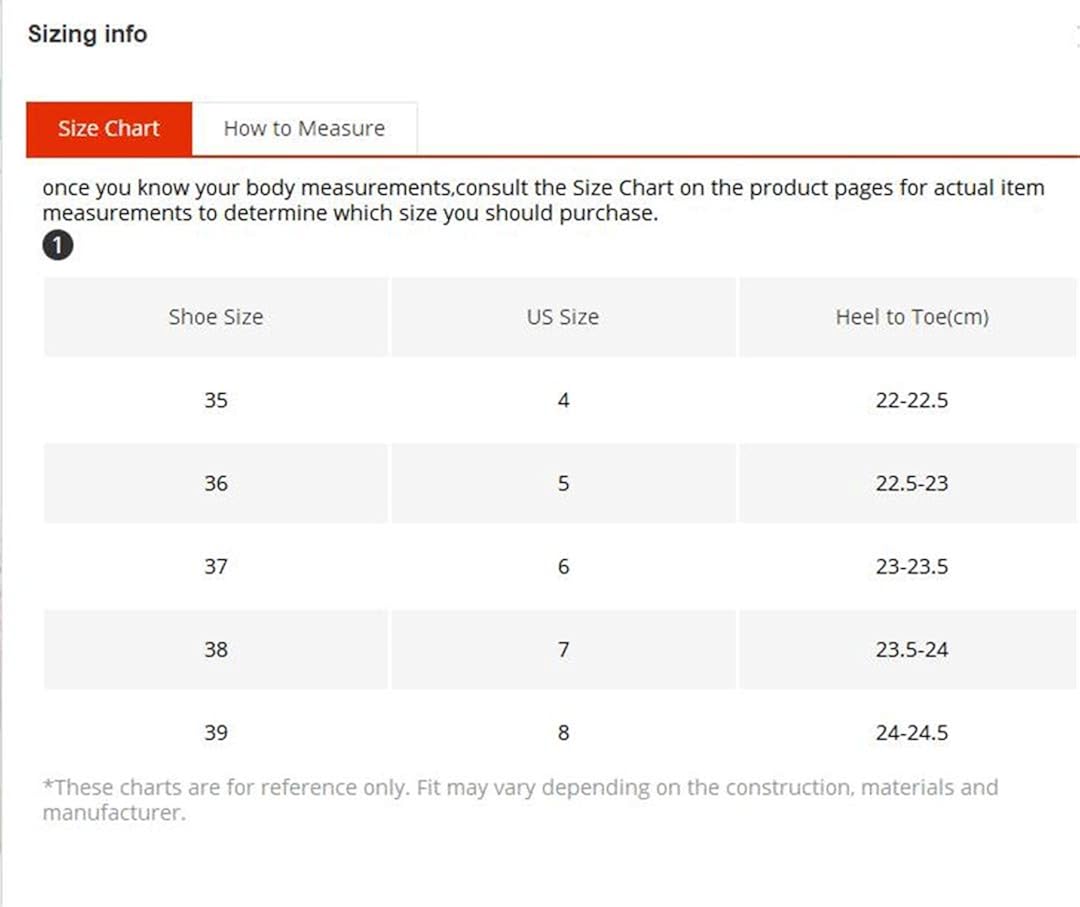Choose the shoe size 38 cell
This screenshot has width=1080, height=907.
click(216, 649)
